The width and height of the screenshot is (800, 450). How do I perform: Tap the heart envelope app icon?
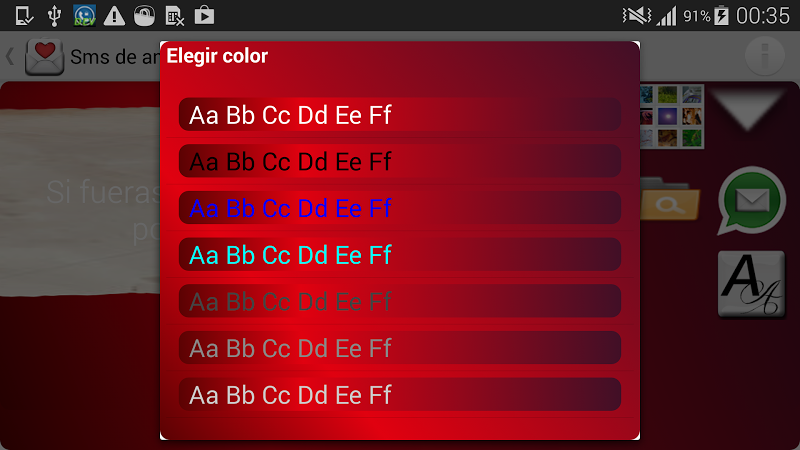(x=45, y=56)
